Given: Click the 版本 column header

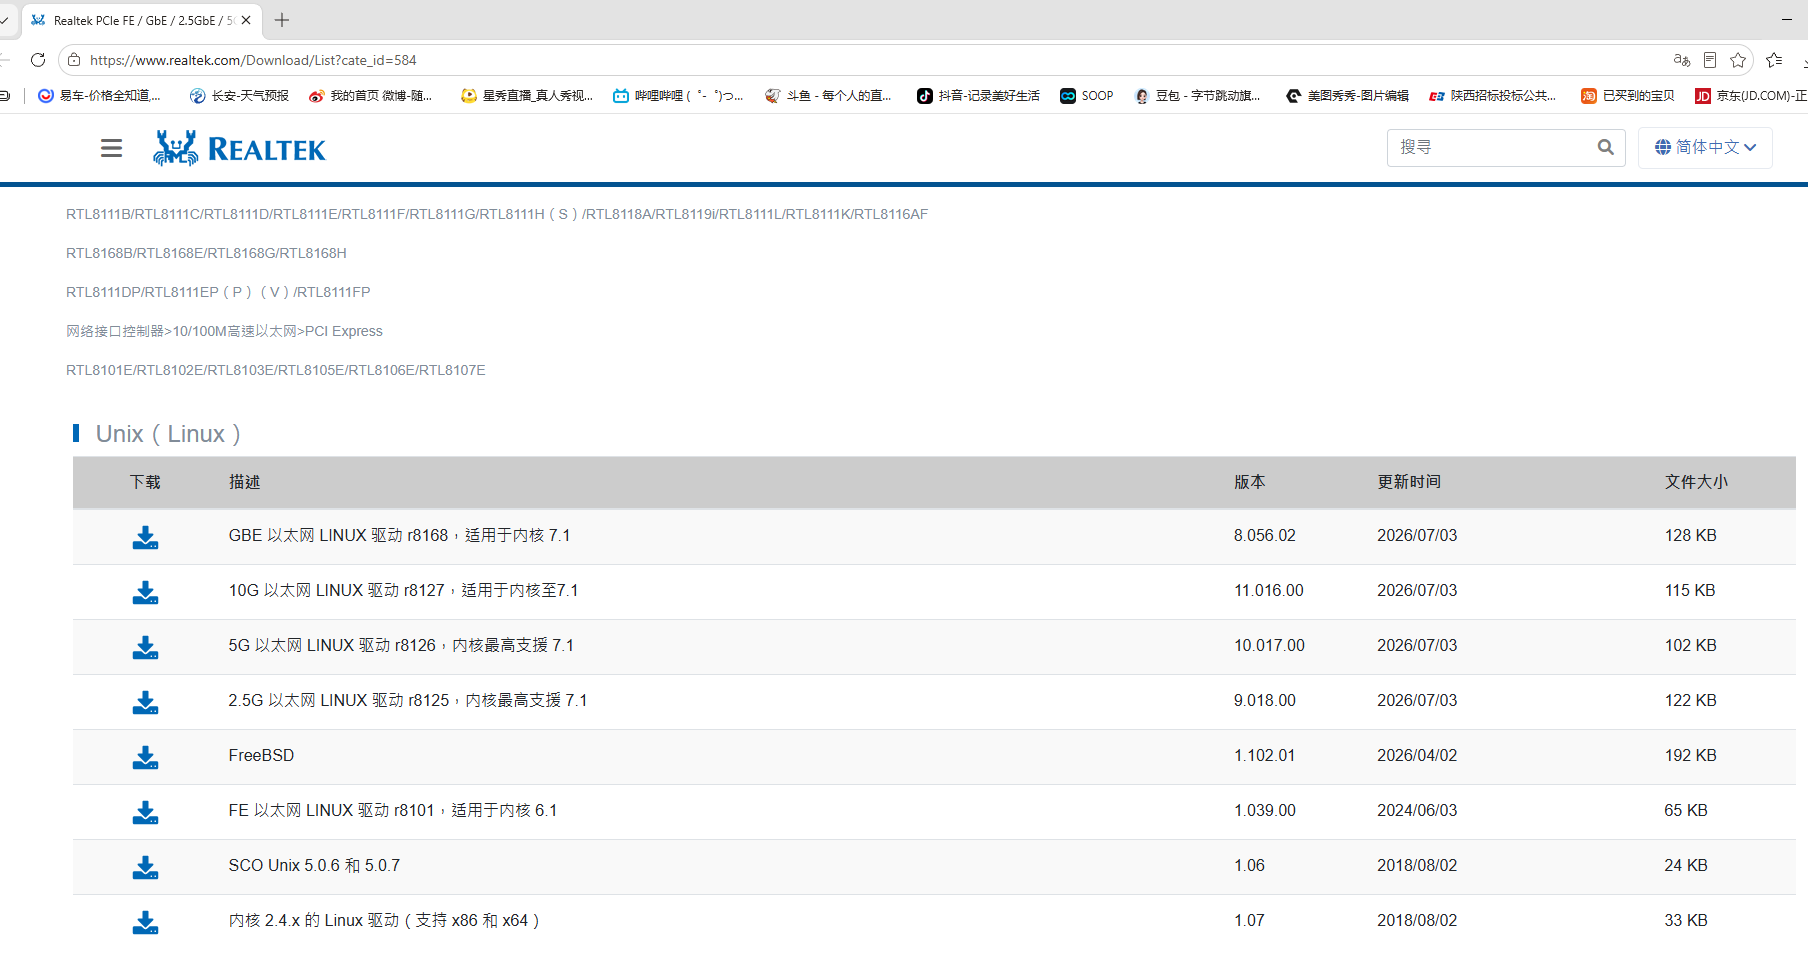Looking at the screenshot, I should [x=1250, y=482].
